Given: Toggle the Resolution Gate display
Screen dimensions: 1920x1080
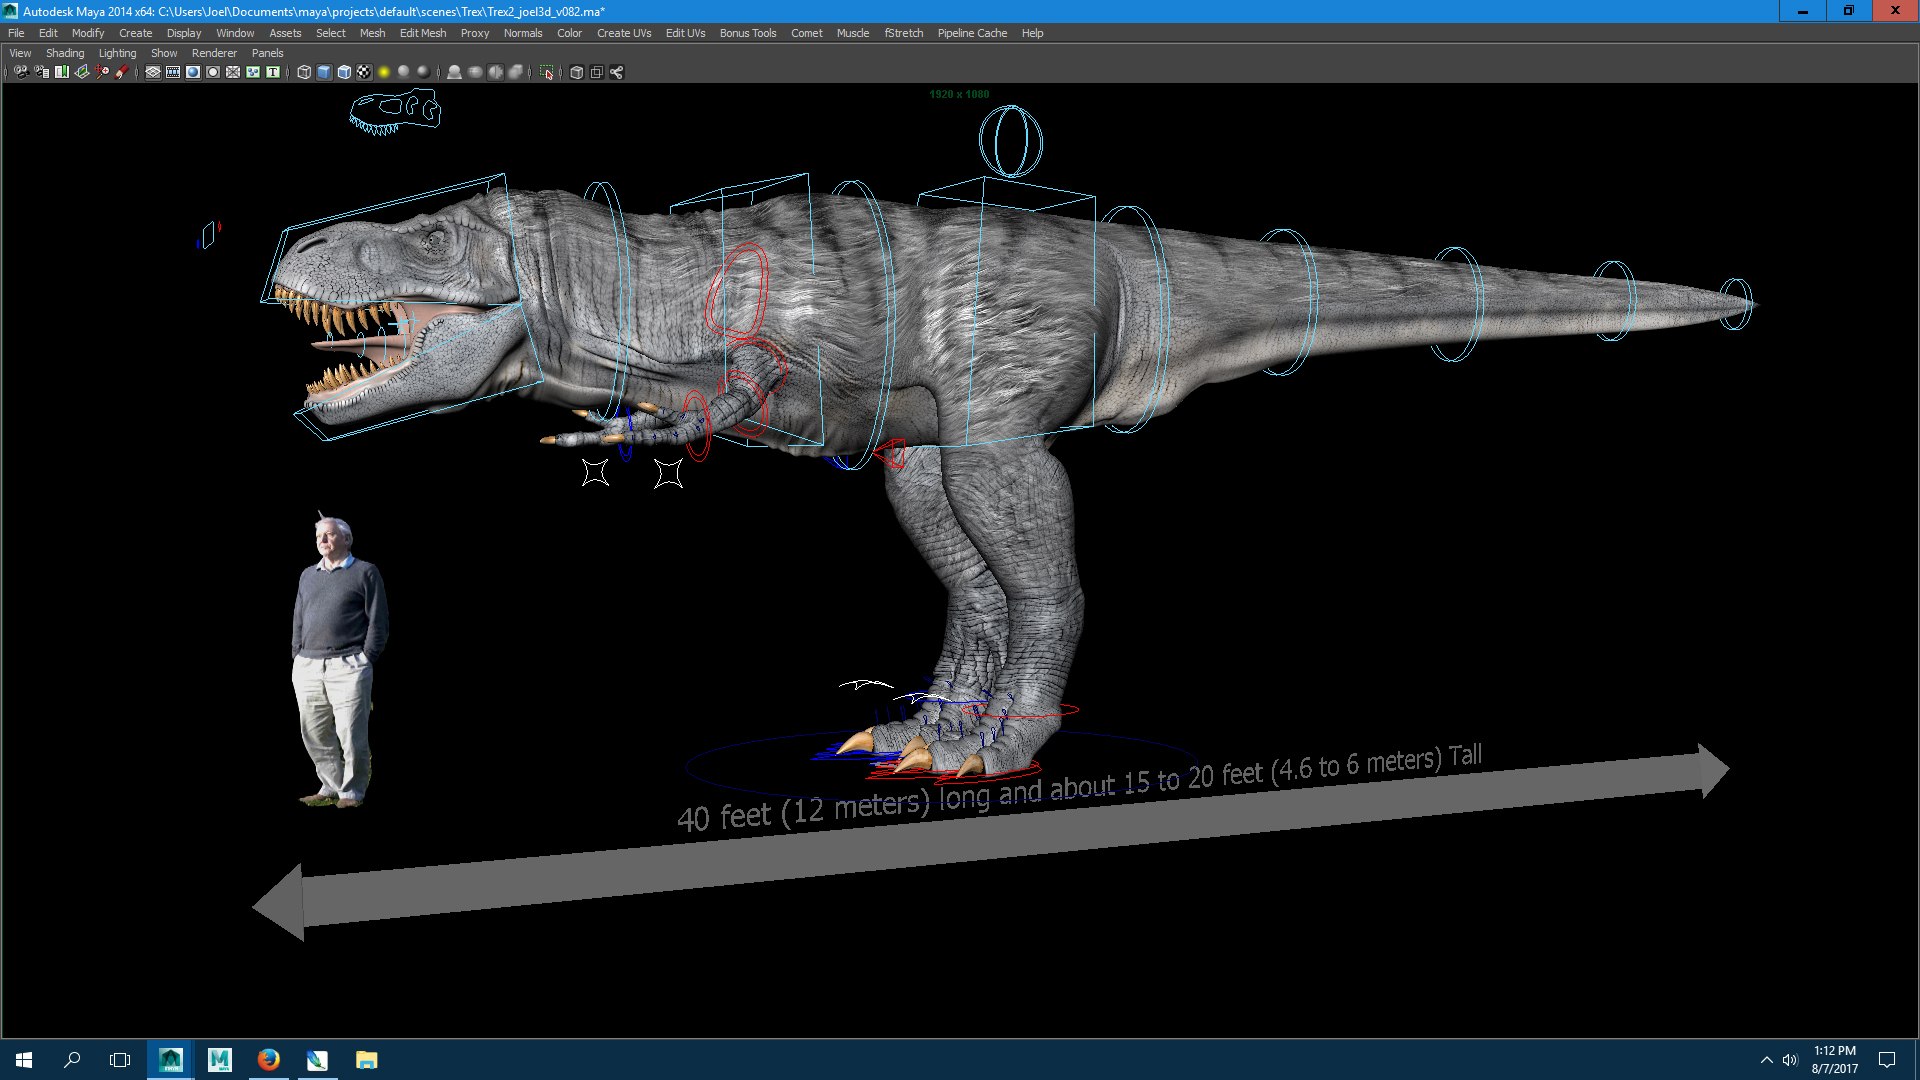Looking at the screenshot, I should (193, 72).
